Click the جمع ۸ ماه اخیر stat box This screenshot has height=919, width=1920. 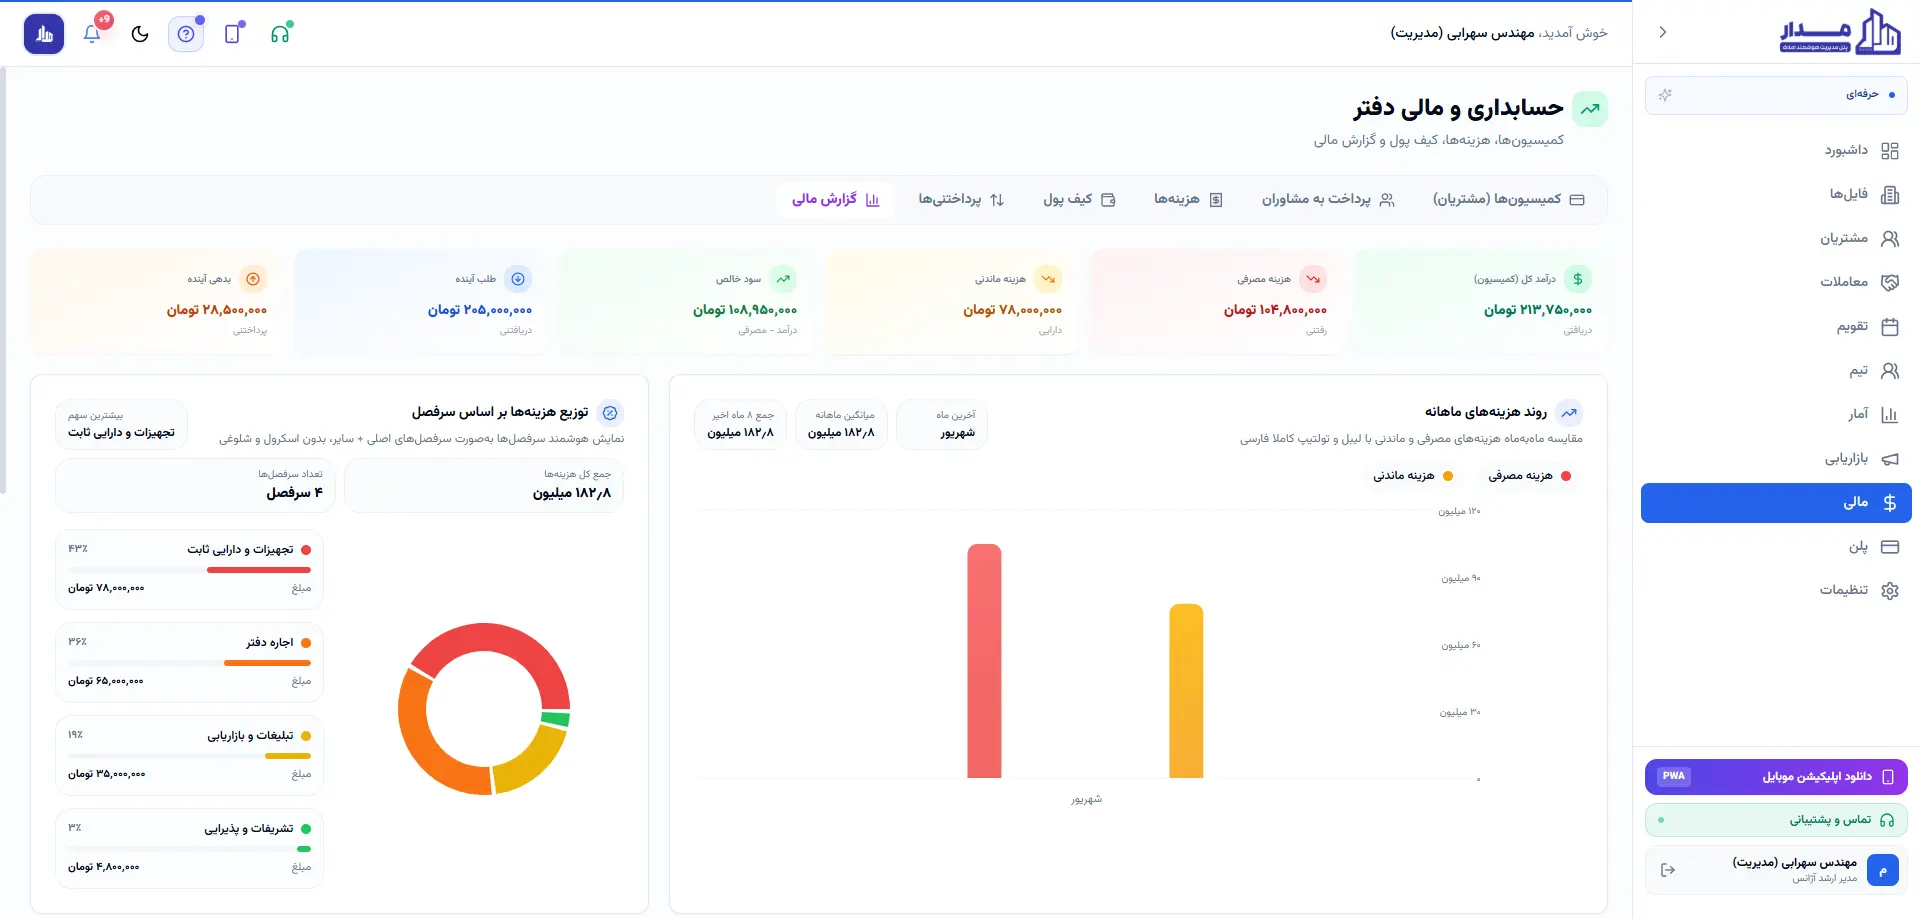coord(740,424)
